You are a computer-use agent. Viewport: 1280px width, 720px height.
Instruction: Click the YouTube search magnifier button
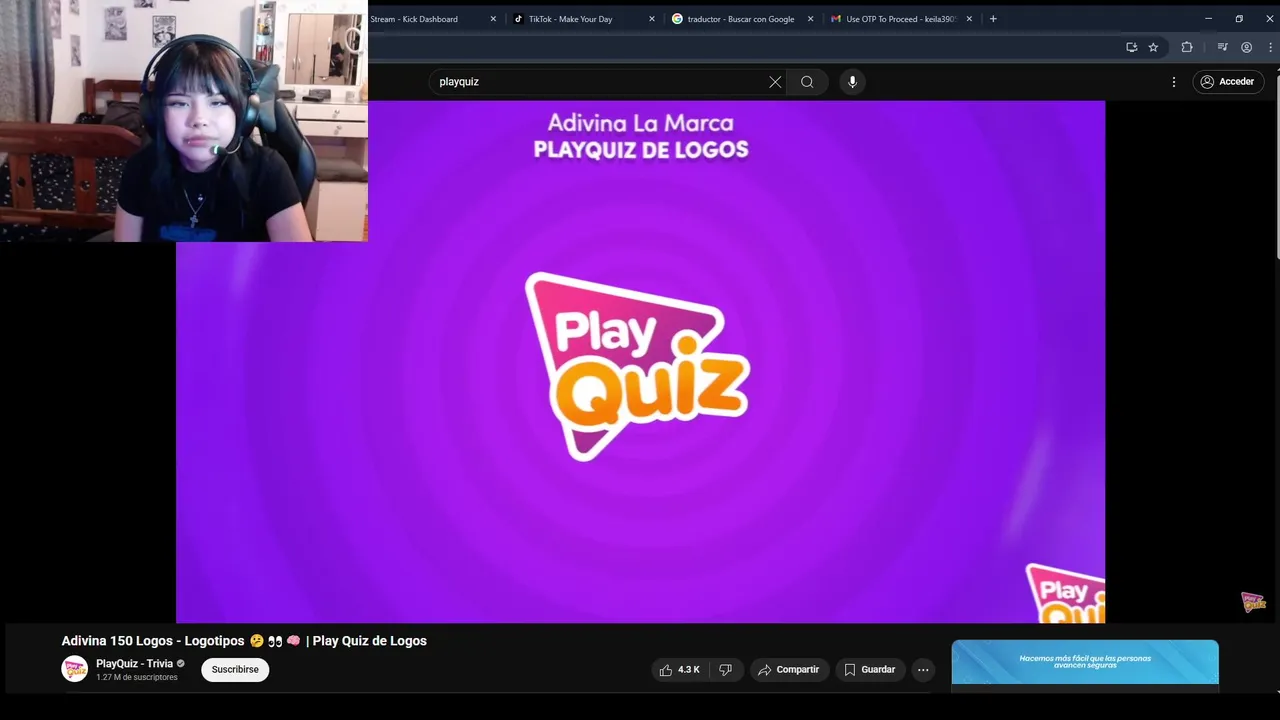click(807, 82)
